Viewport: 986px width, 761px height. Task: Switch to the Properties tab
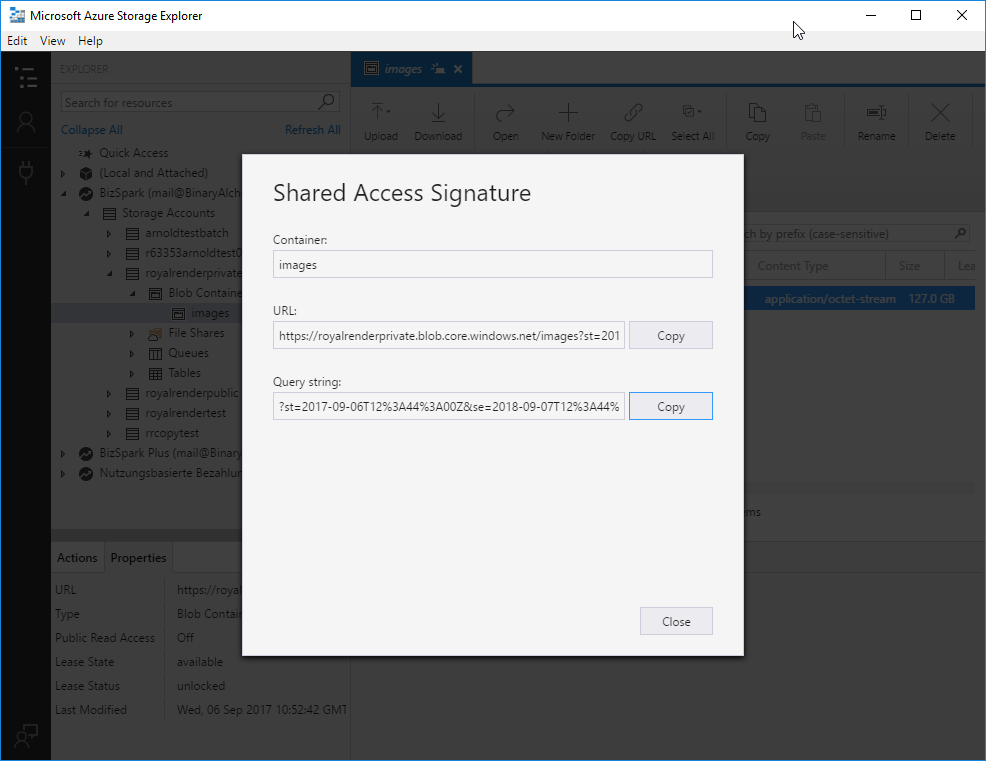tap(138, 558)
